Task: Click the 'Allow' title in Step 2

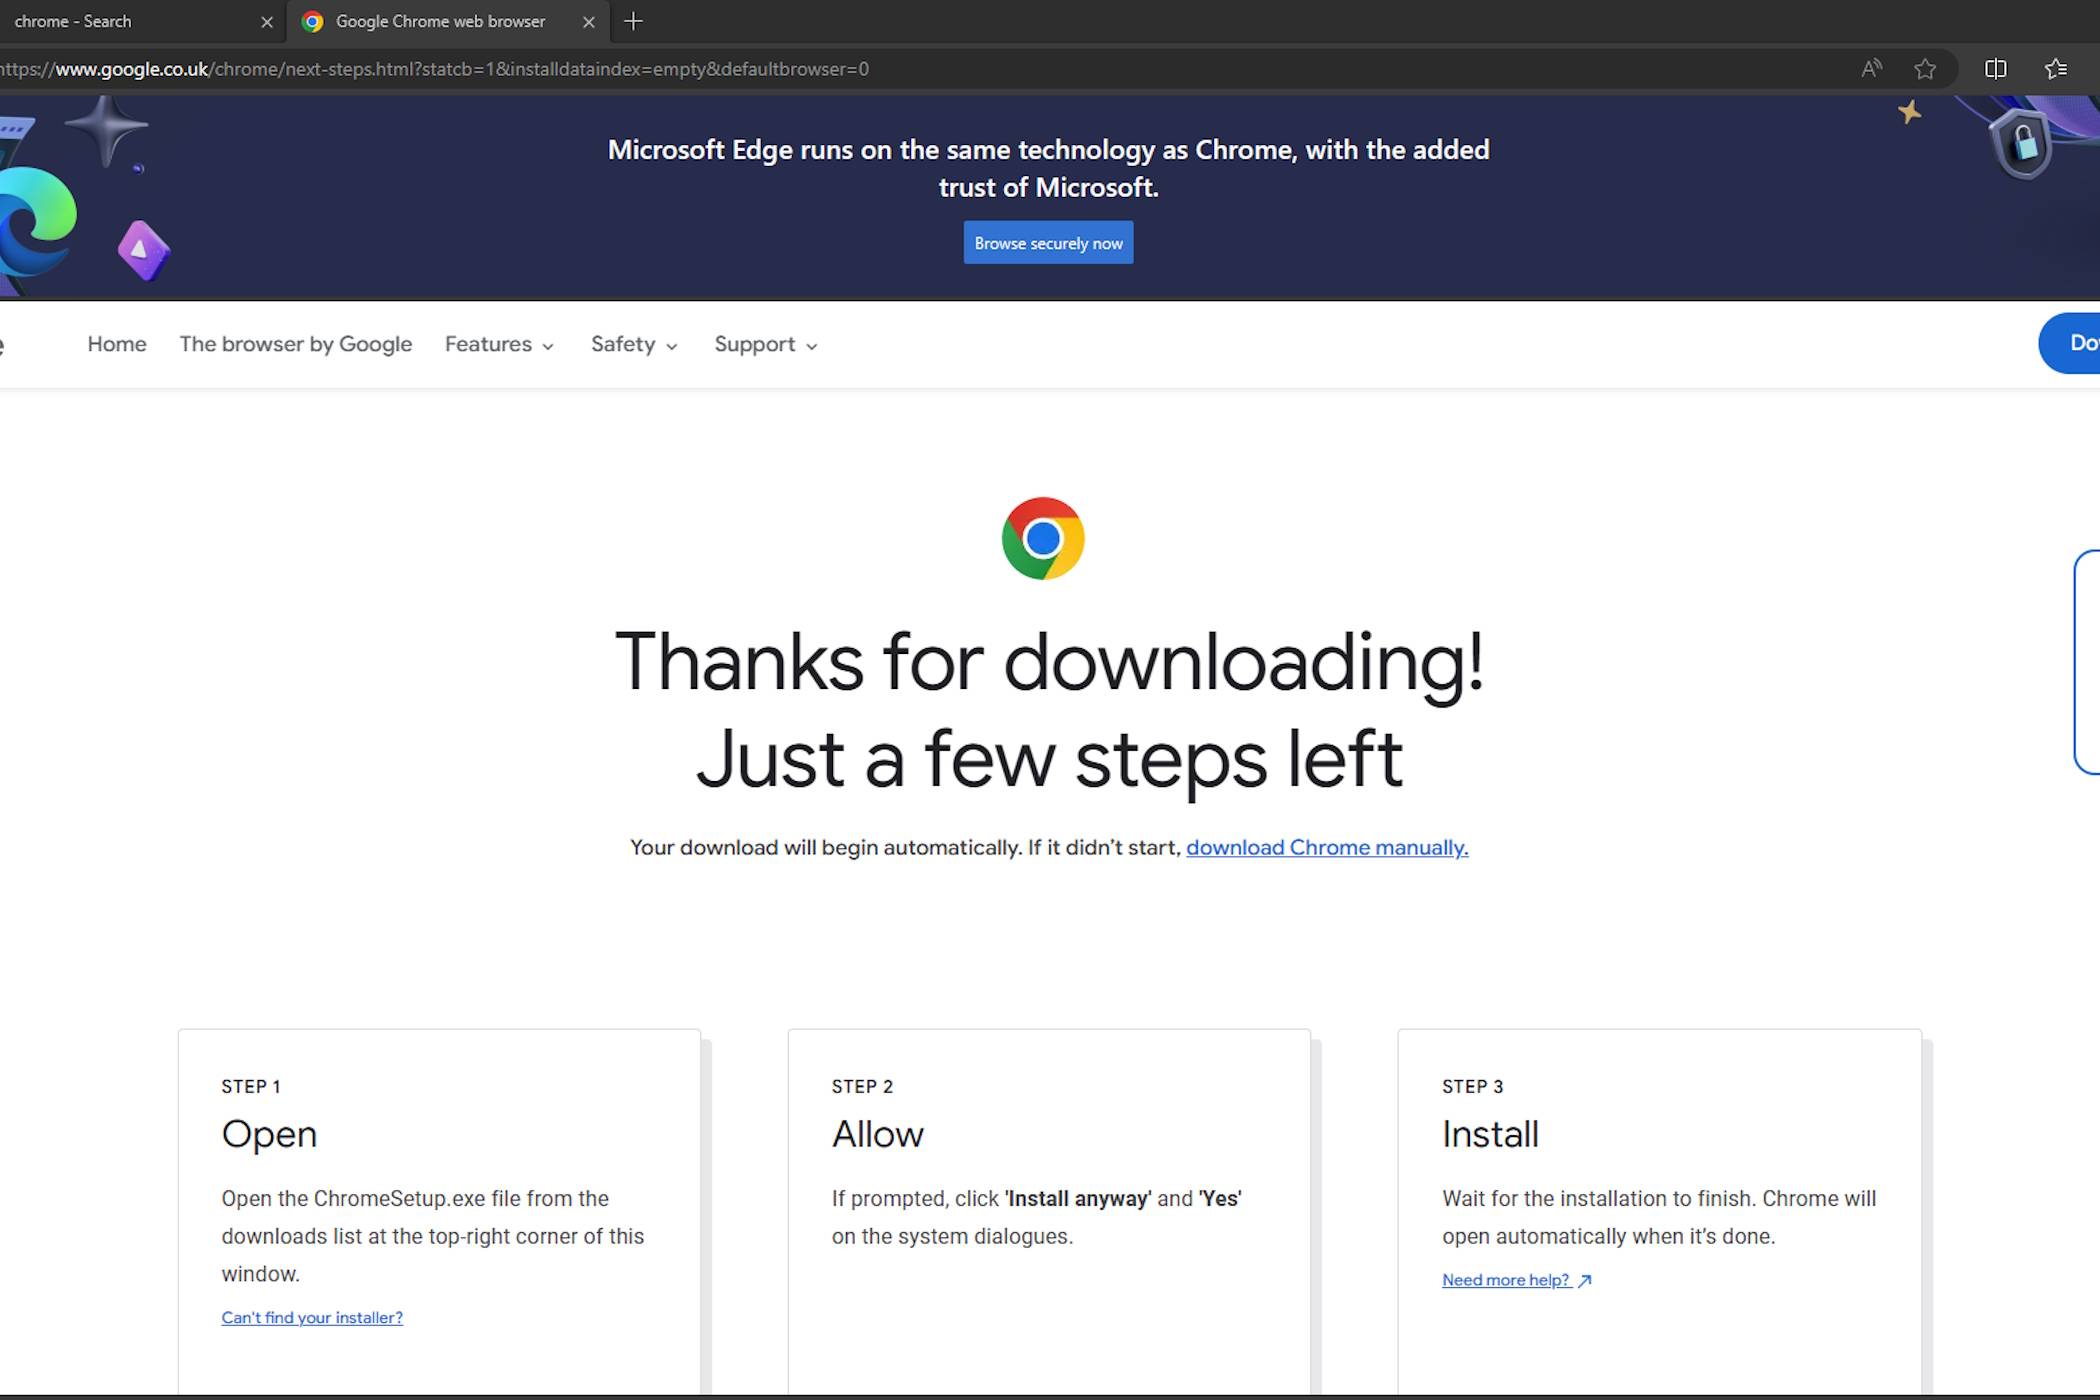Action: [877, 1134]
